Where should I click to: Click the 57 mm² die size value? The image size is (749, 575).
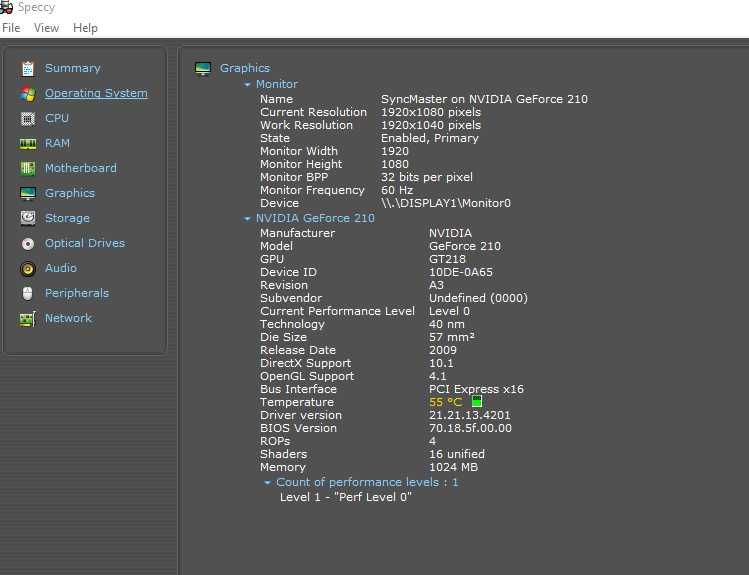[x=451, y=337]
